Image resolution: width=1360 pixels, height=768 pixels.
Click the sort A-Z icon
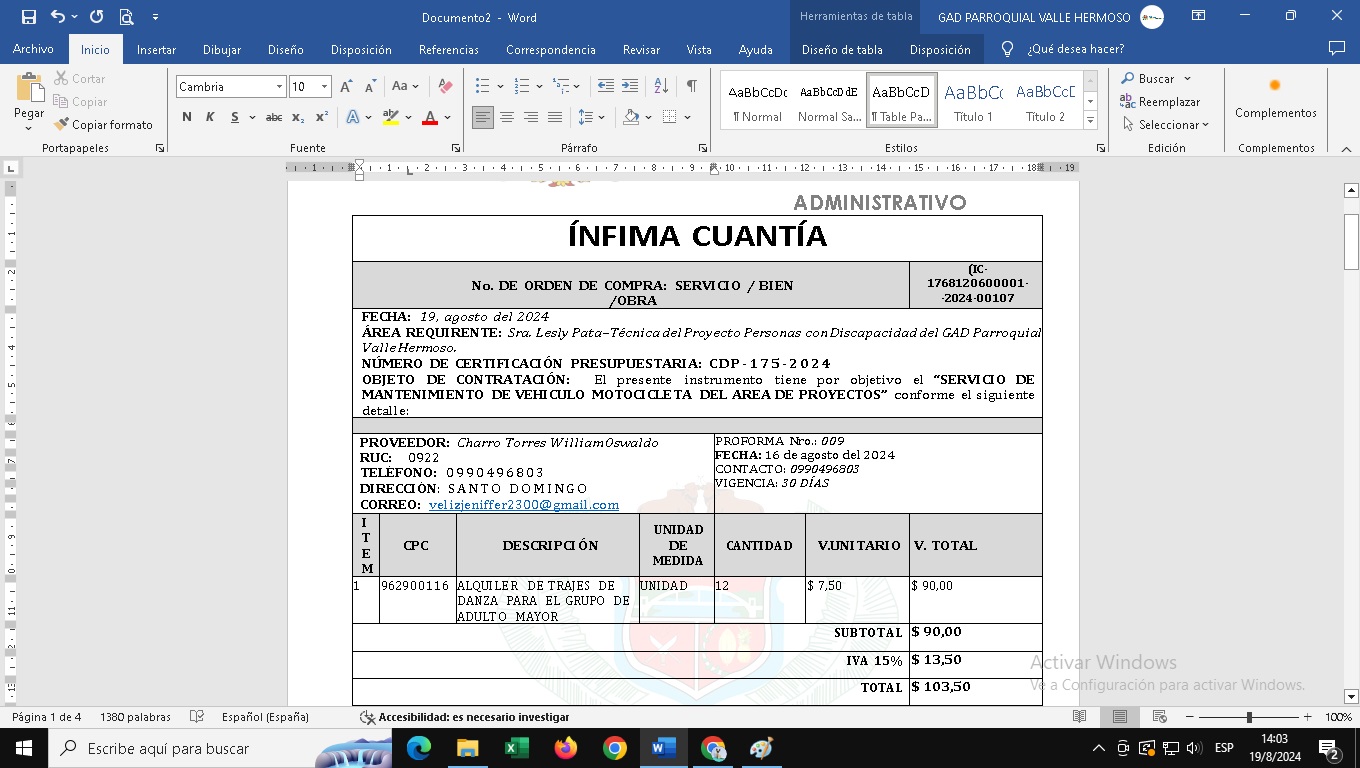661,87
